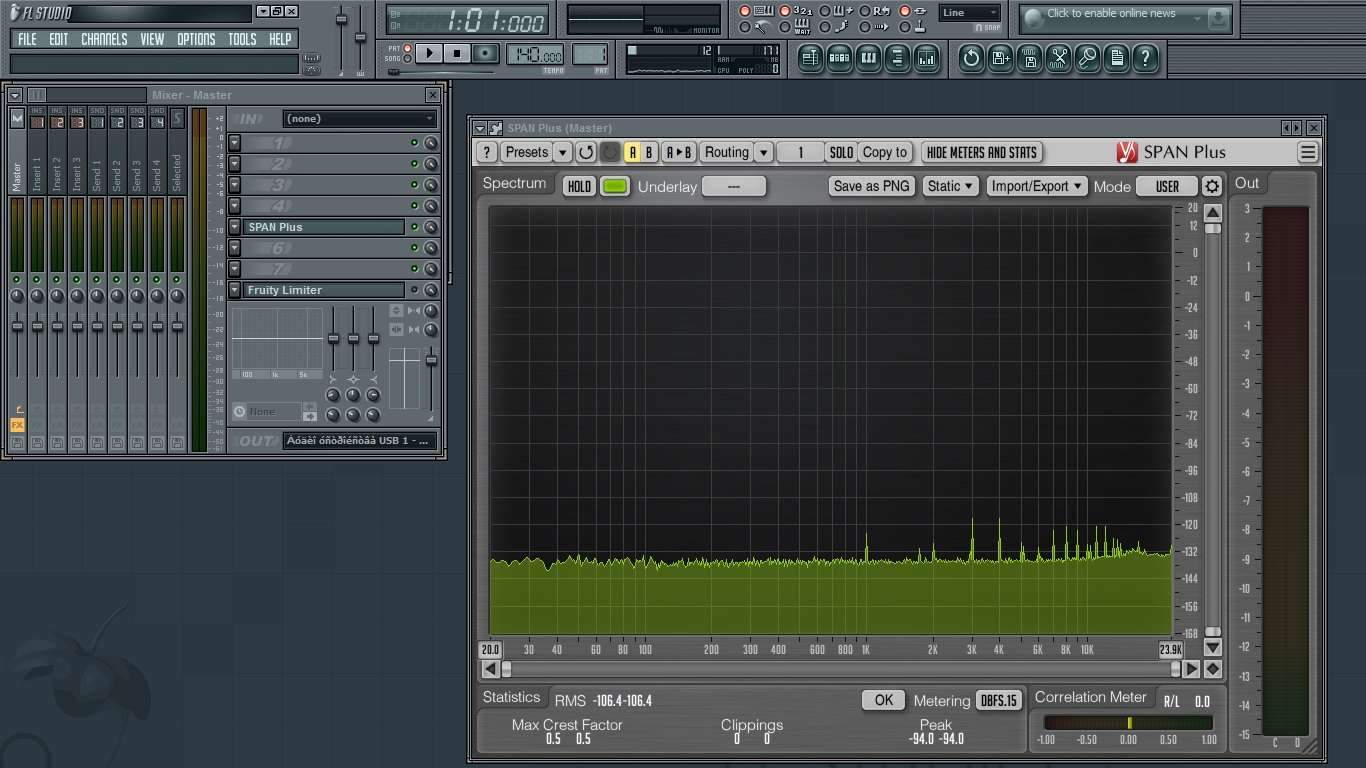This screenshot has width=1366, height=768.
Task: Click the Master track volume fader
Action: pyautogui.click(x=17, y=326)
